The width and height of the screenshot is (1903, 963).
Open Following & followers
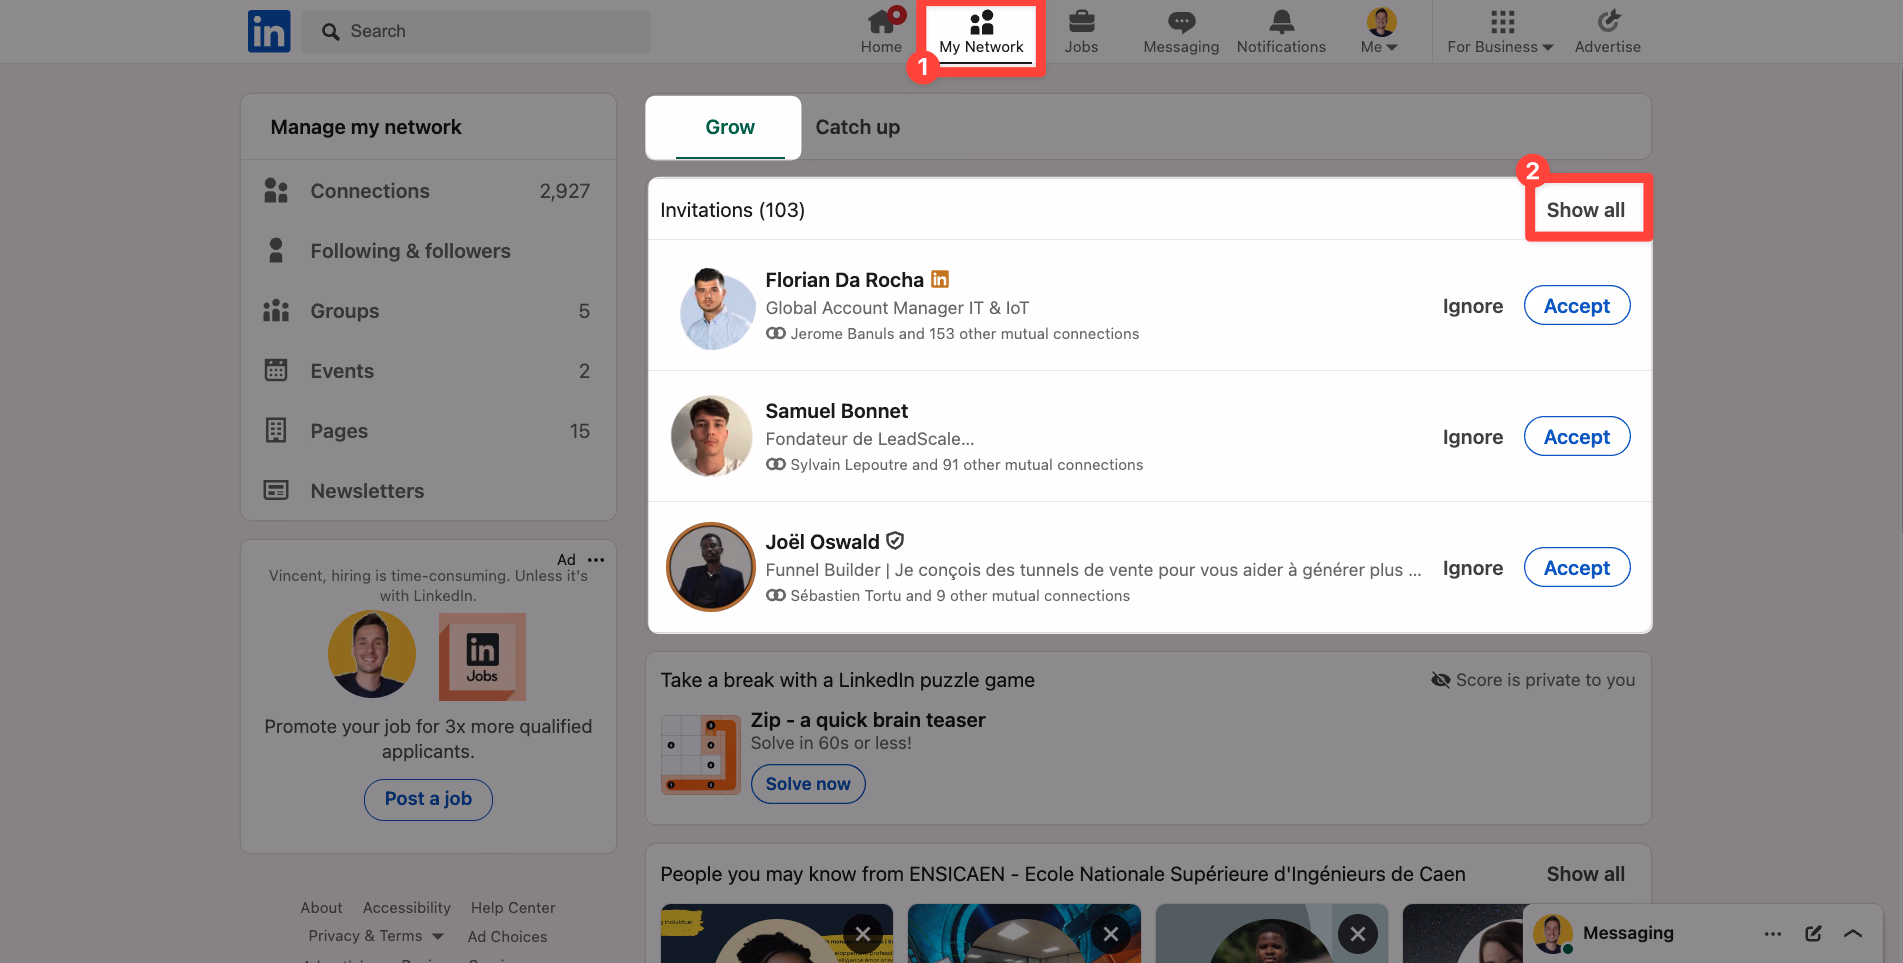[429, 251]
